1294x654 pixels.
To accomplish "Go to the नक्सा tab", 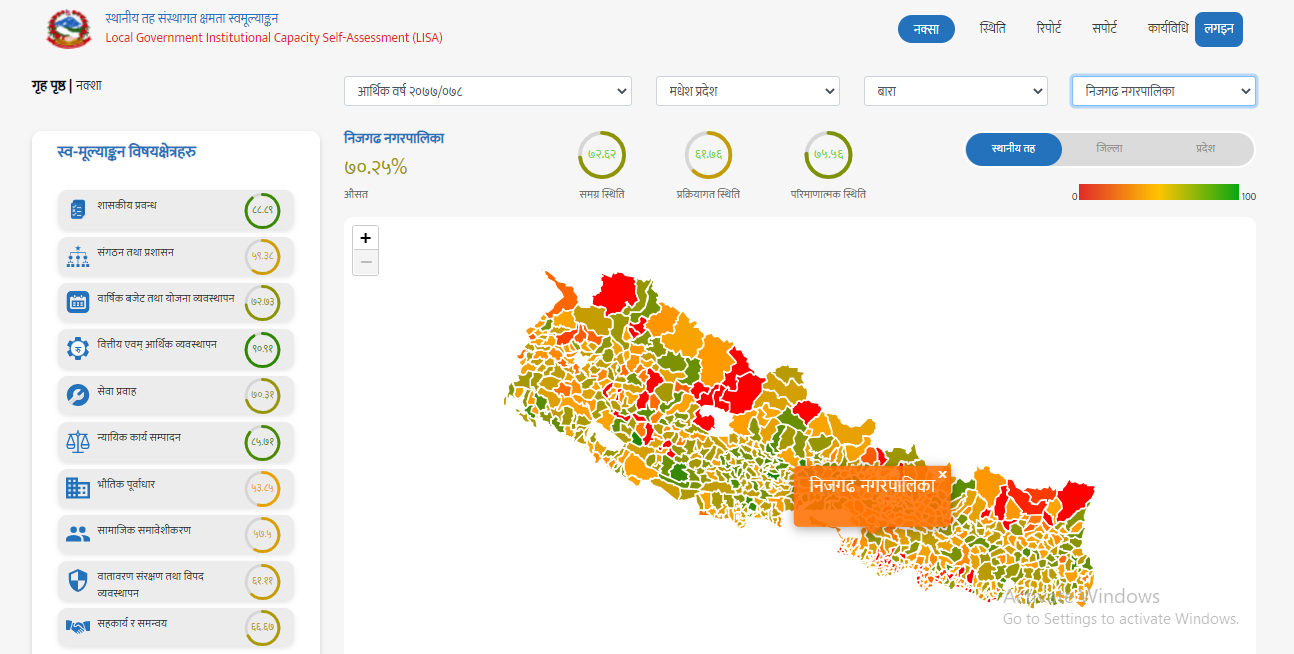I will click(926, 29).
